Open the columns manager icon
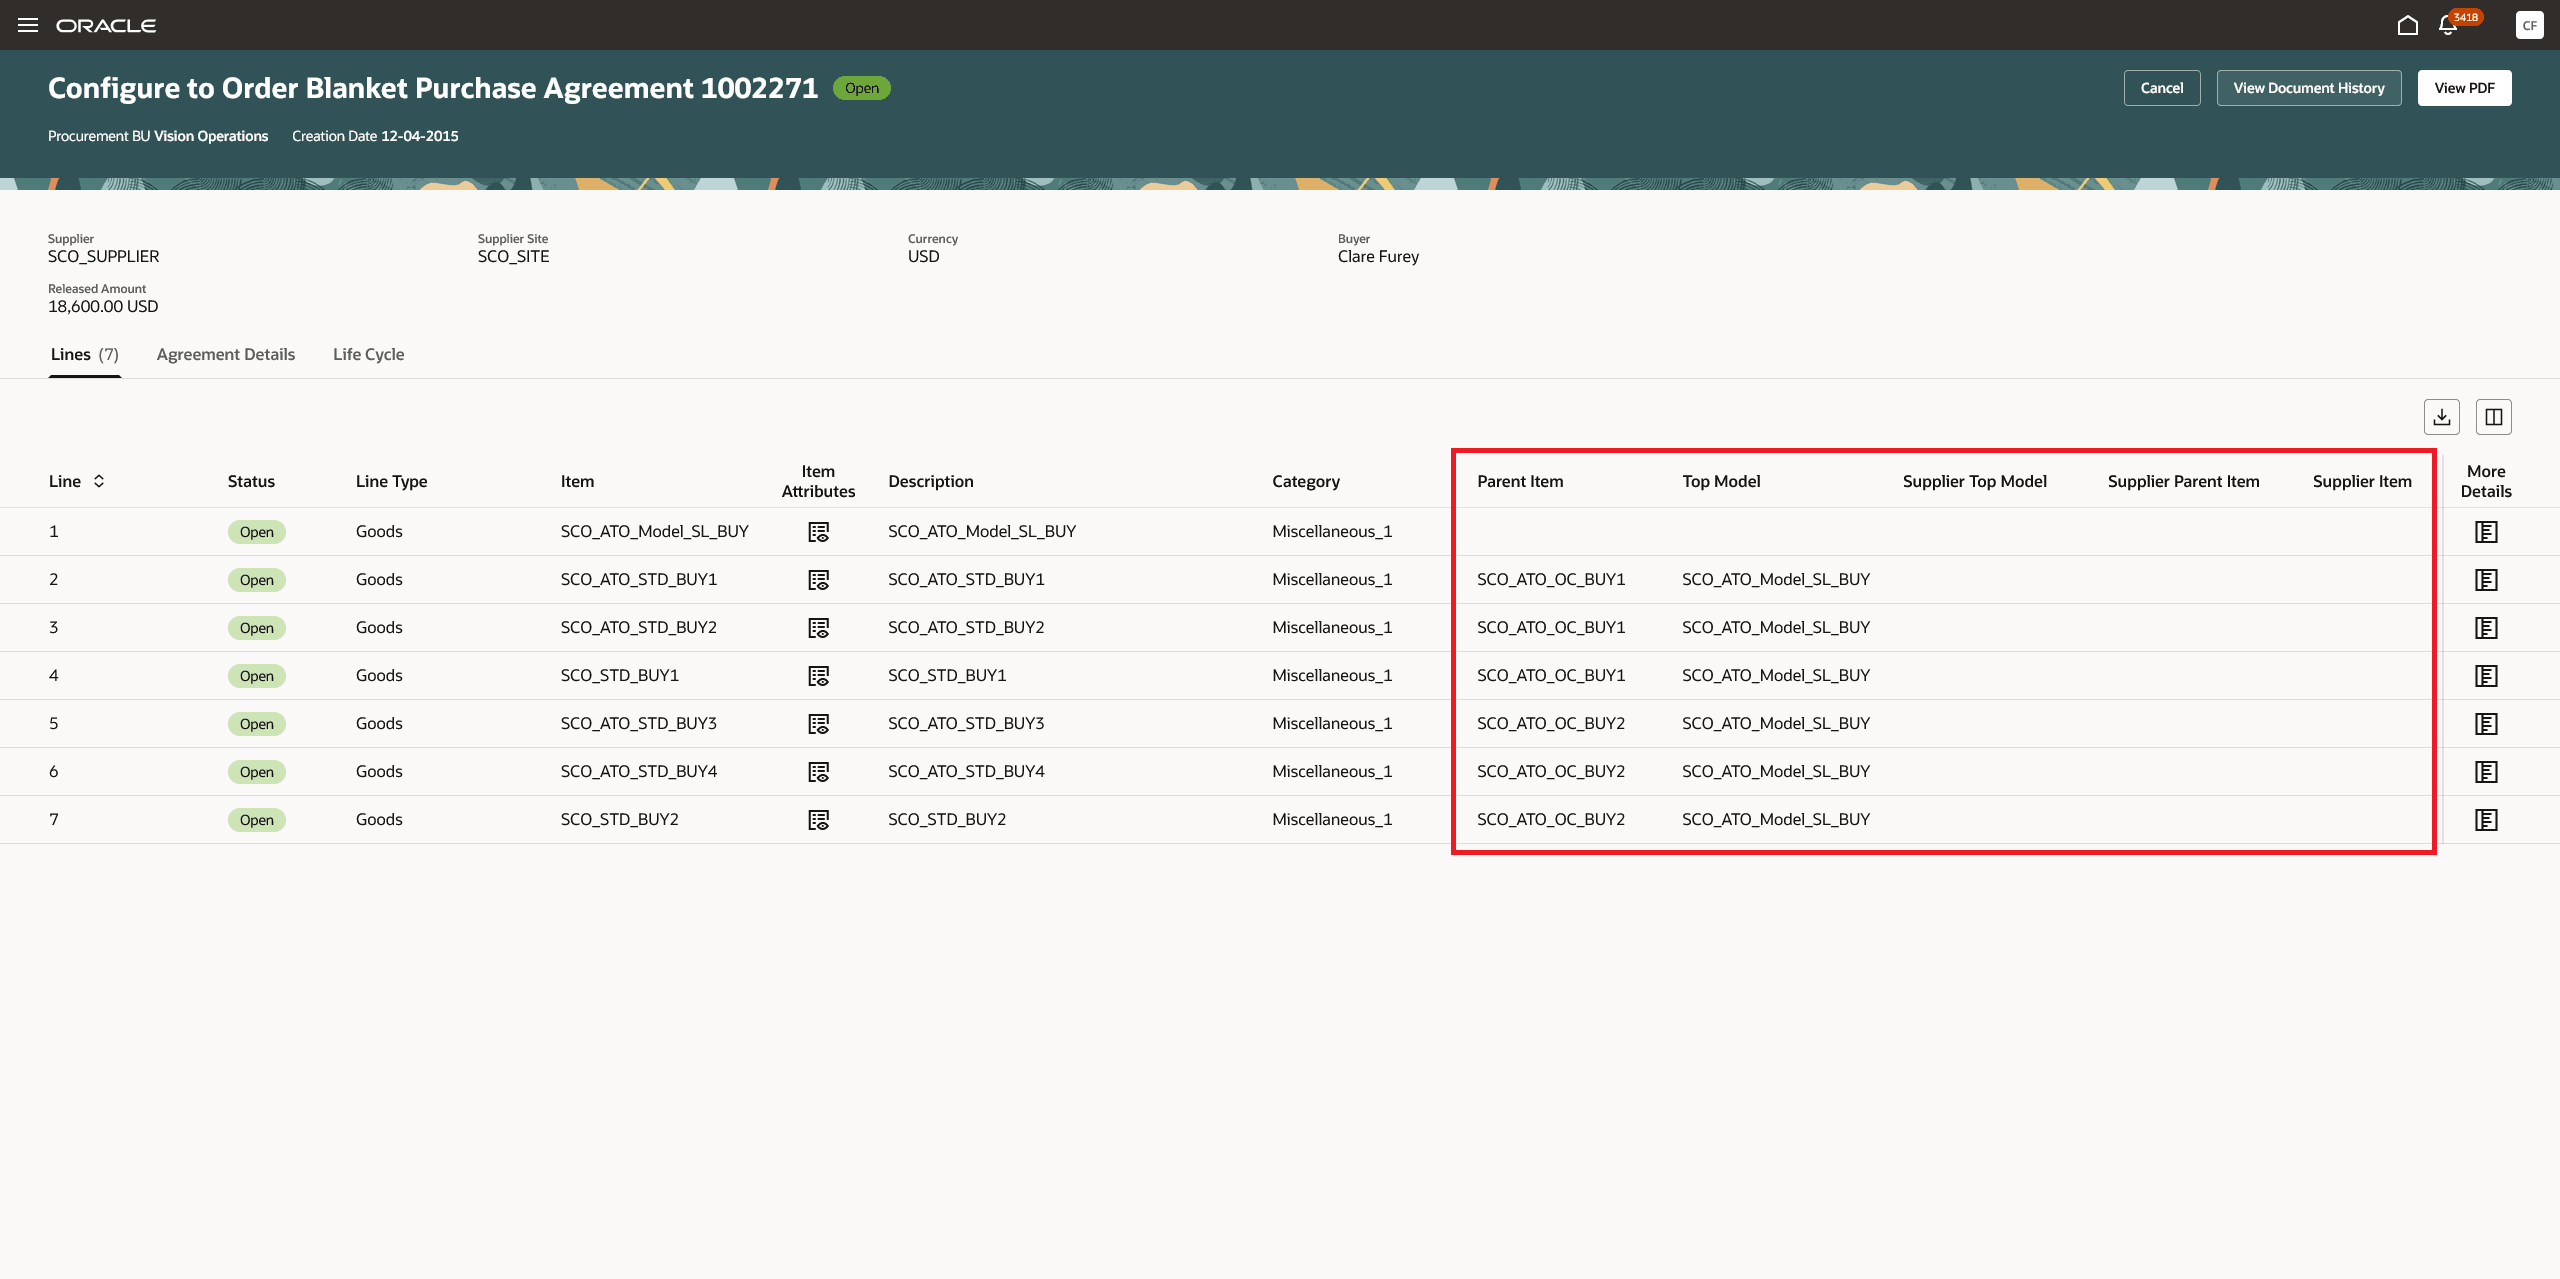Viewport: 2560px width, 1279px height. coord(2493,417)
